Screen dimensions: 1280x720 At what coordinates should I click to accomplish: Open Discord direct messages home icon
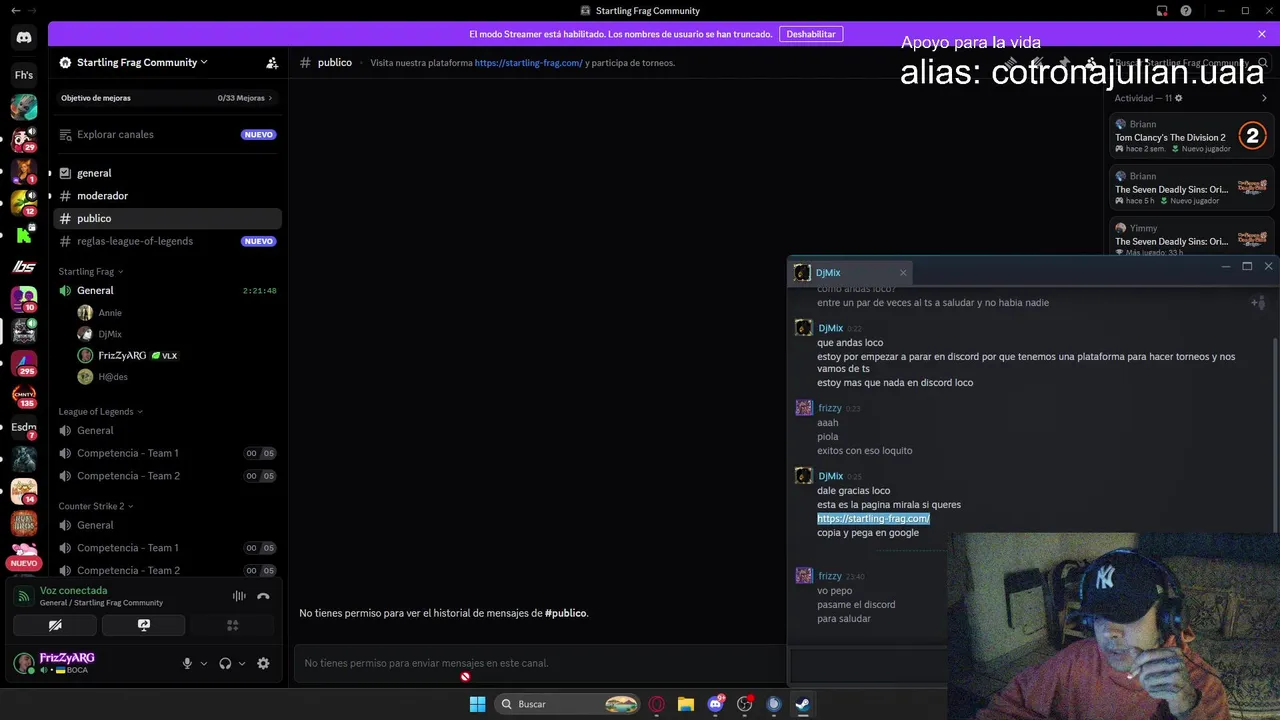(x=24, y=37)
